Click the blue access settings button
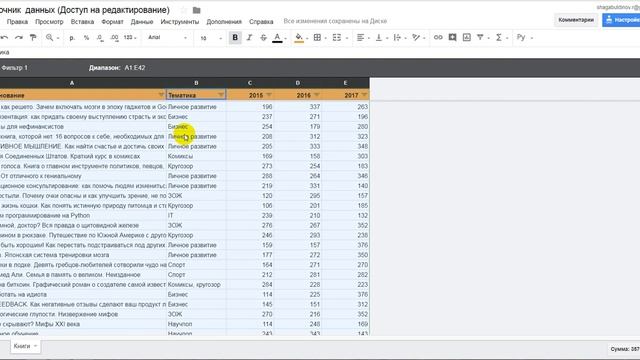This screenshot has width=640, height=360. (621, 20)
